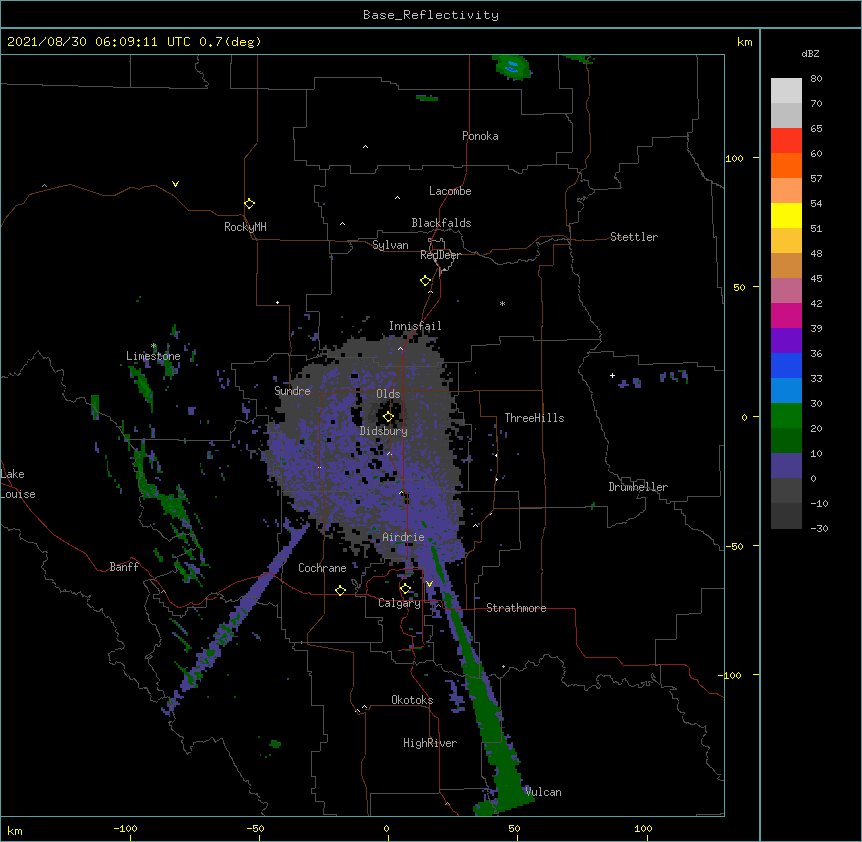Click the white asterisk east of Innisfail
Viewport: 862px width, 842px height.
click(502, 303)
